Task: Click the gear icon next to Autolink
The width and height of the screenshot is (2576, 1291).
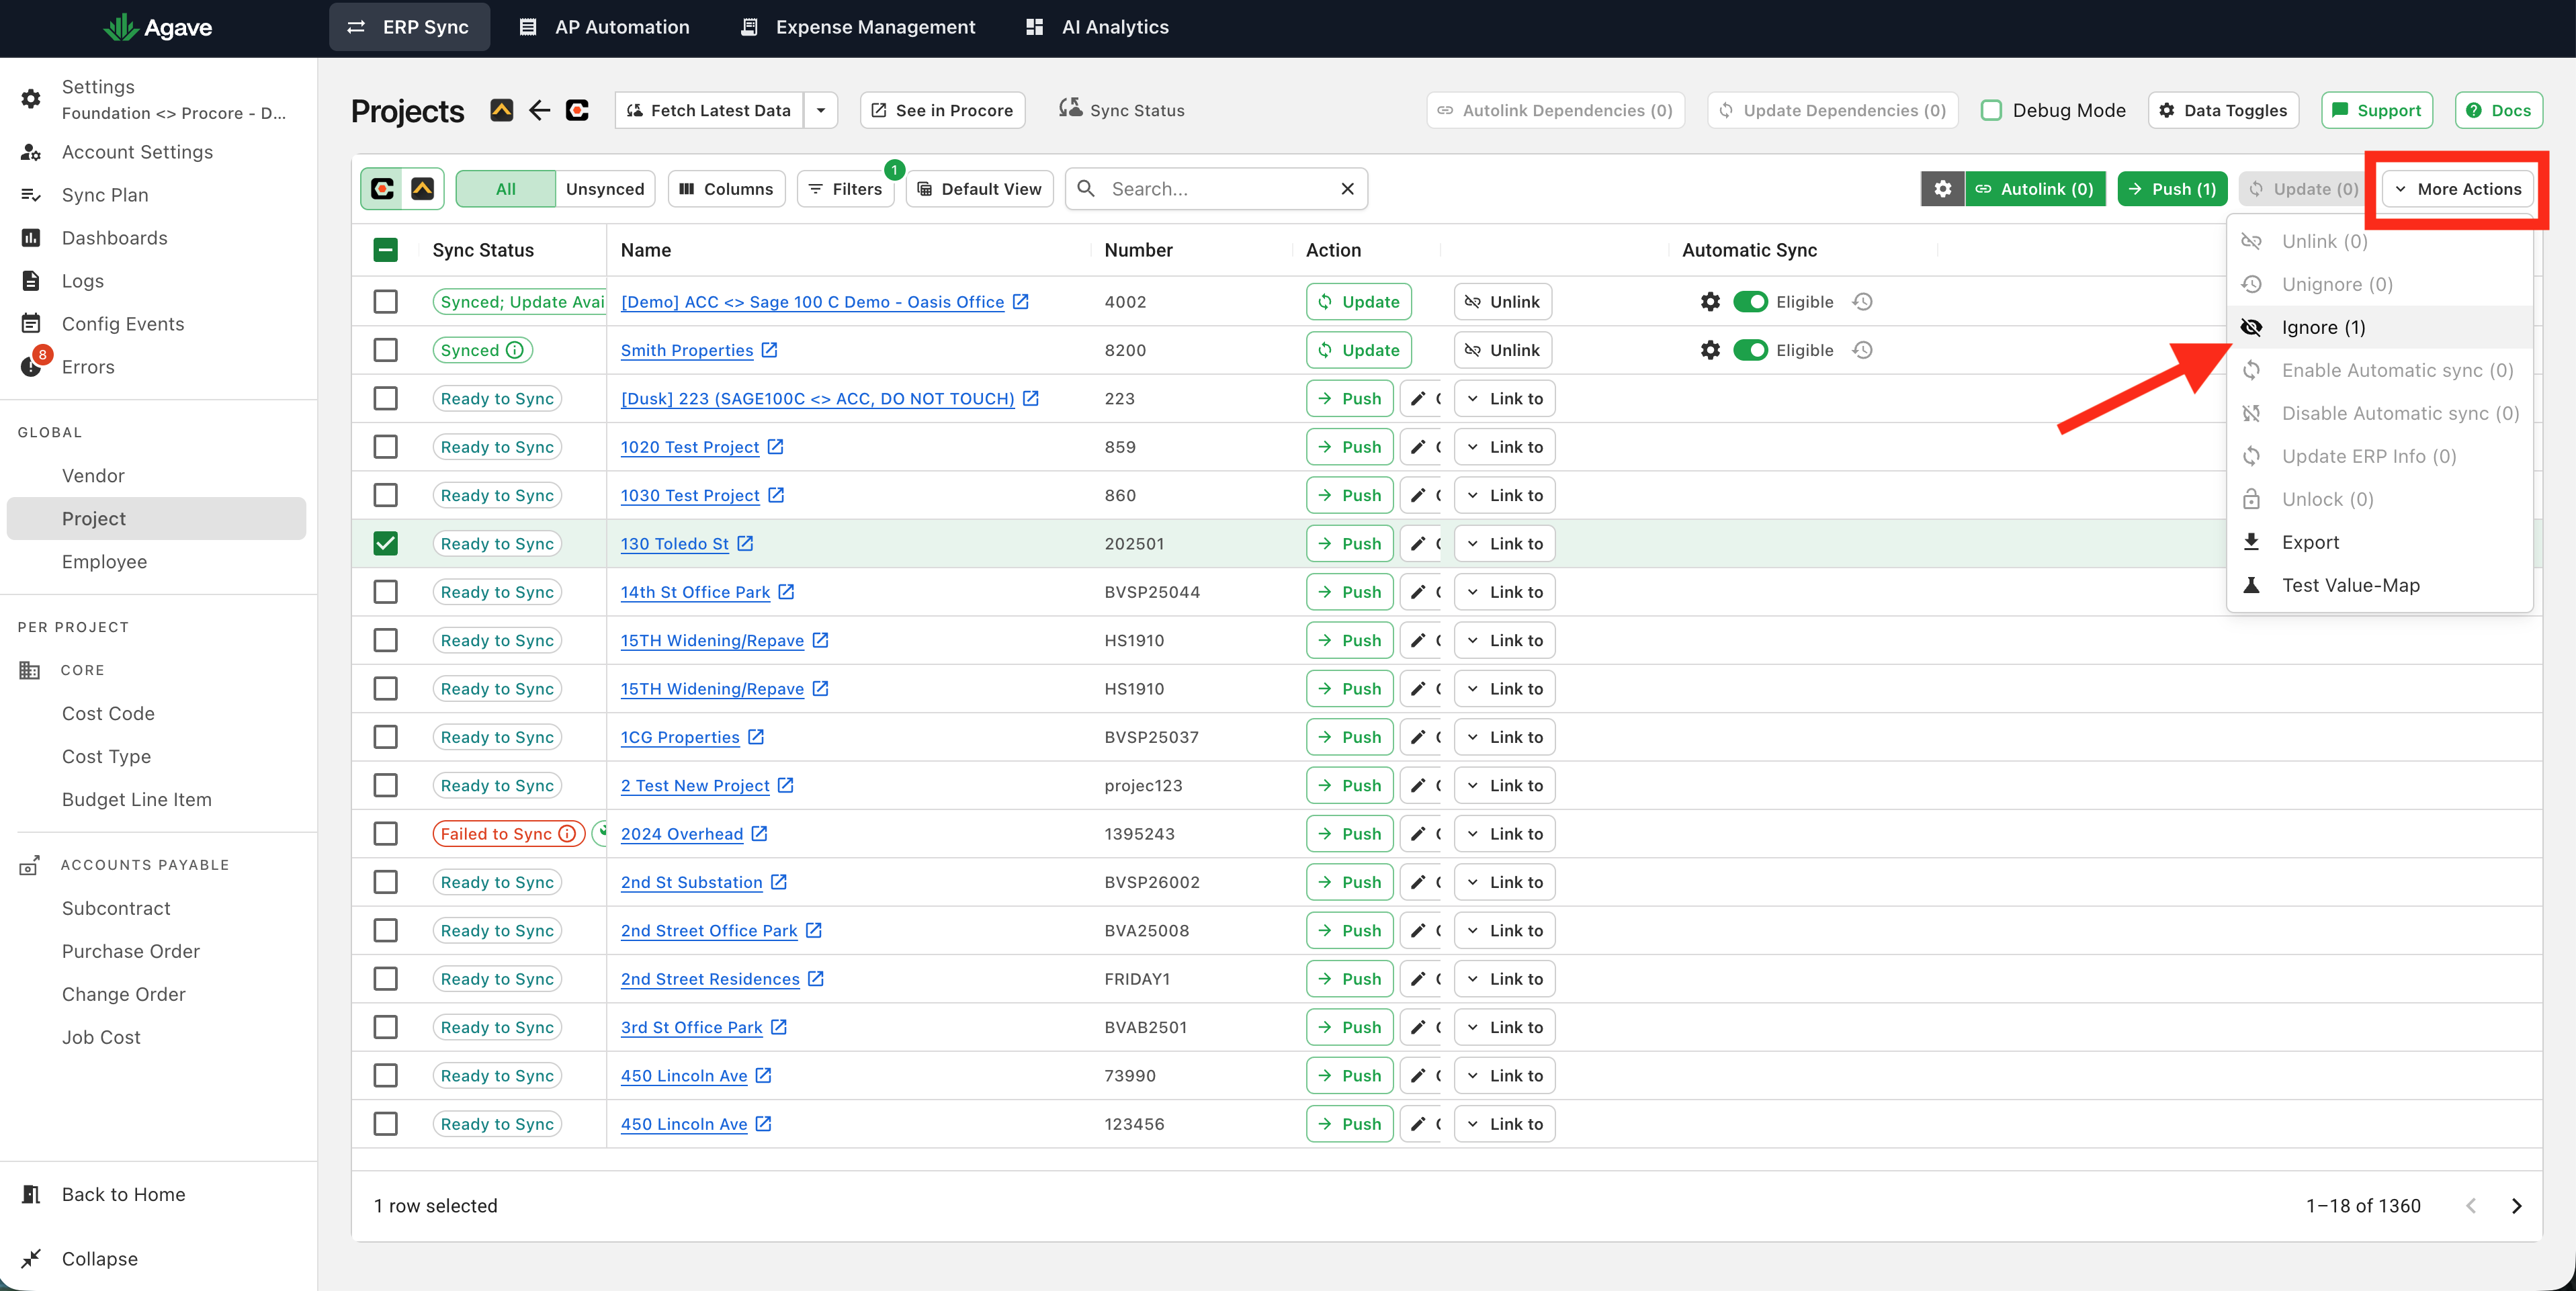Action: (x=1942, y=189)
